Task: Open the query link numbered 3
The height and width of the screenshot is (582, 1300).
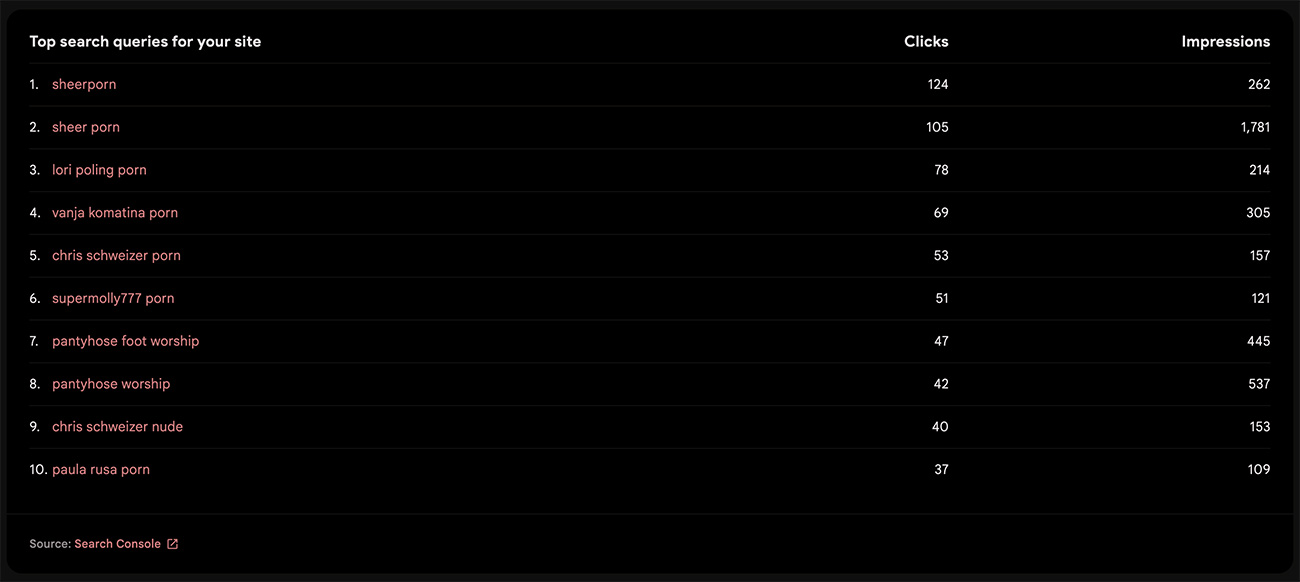Action: click(99, 170)
